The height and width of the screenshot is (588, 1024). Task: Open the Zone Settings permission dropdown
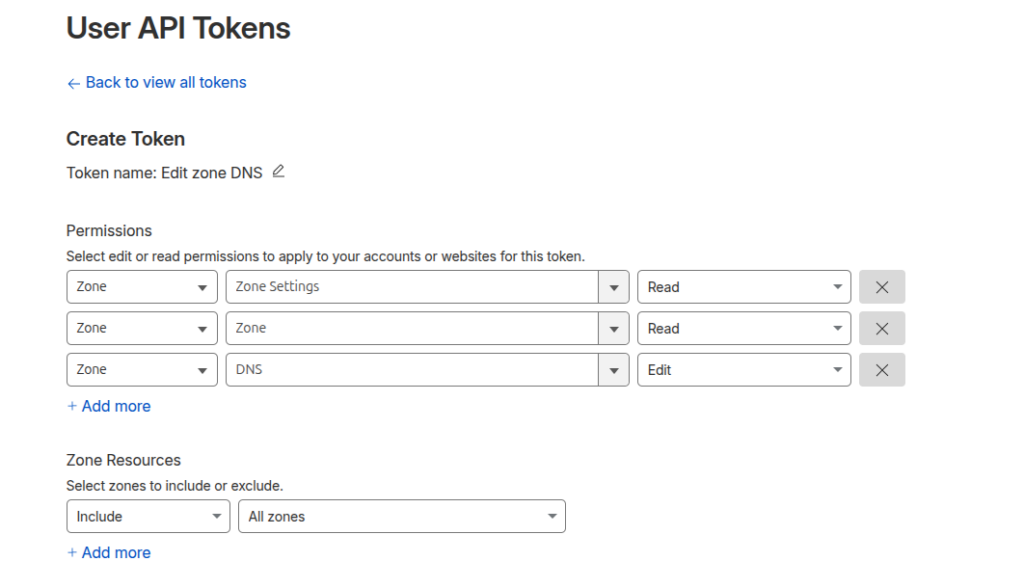coord(613,287)
